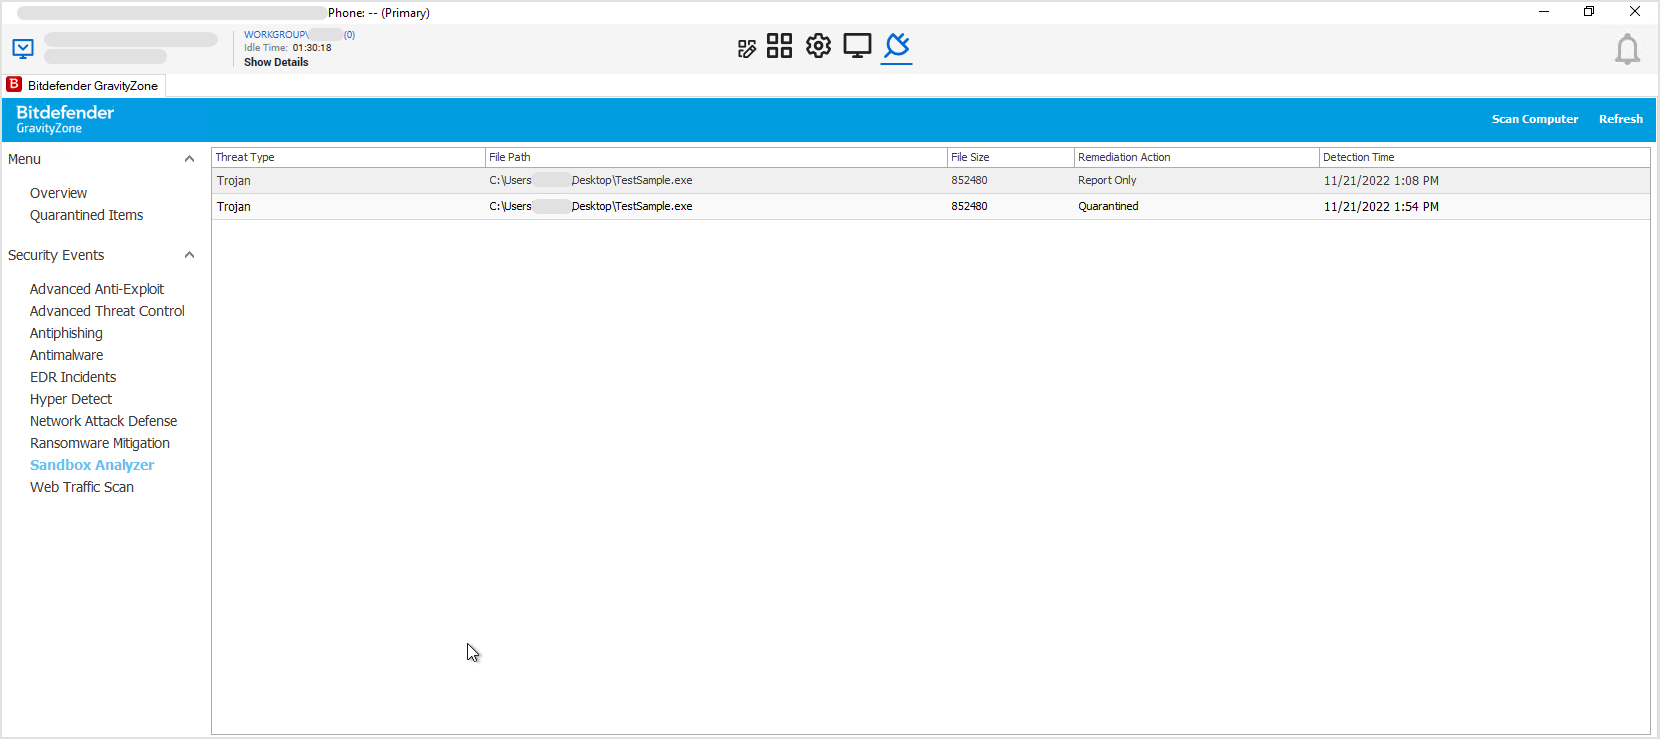Click the Report Only remediation cell
The width and height of the screenshot is (1660, 739).
(1107, 181)
